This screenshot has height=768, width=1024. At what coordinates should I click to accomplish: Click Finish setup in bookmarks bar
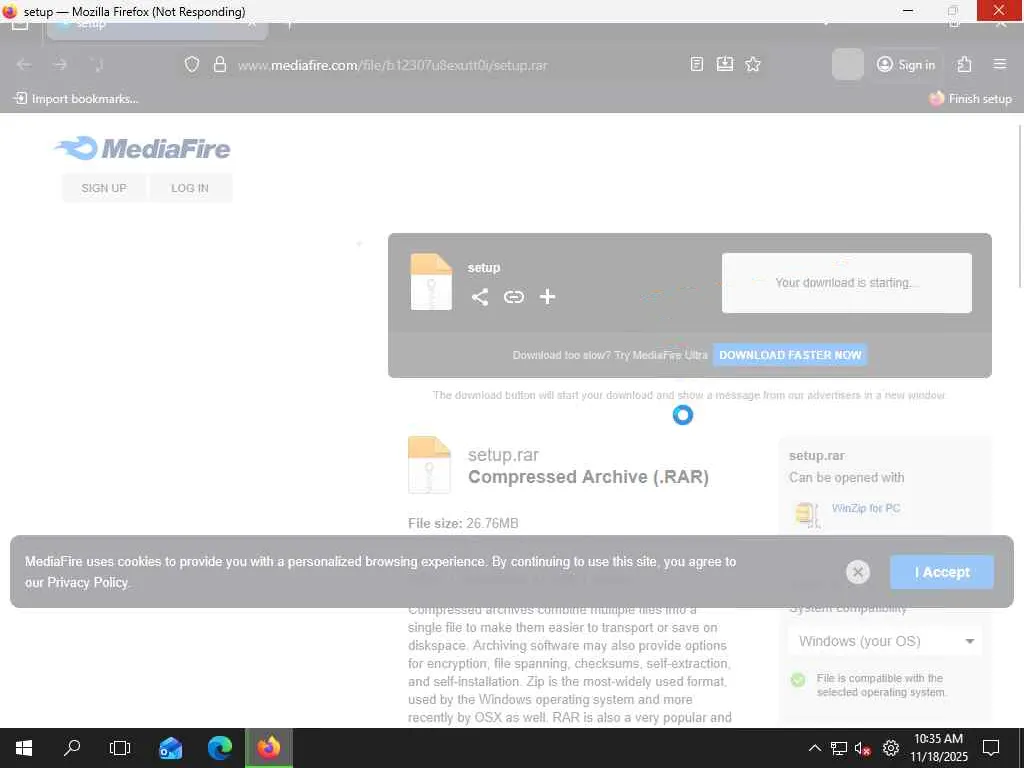pyautogui.click(x=970, y=99)
